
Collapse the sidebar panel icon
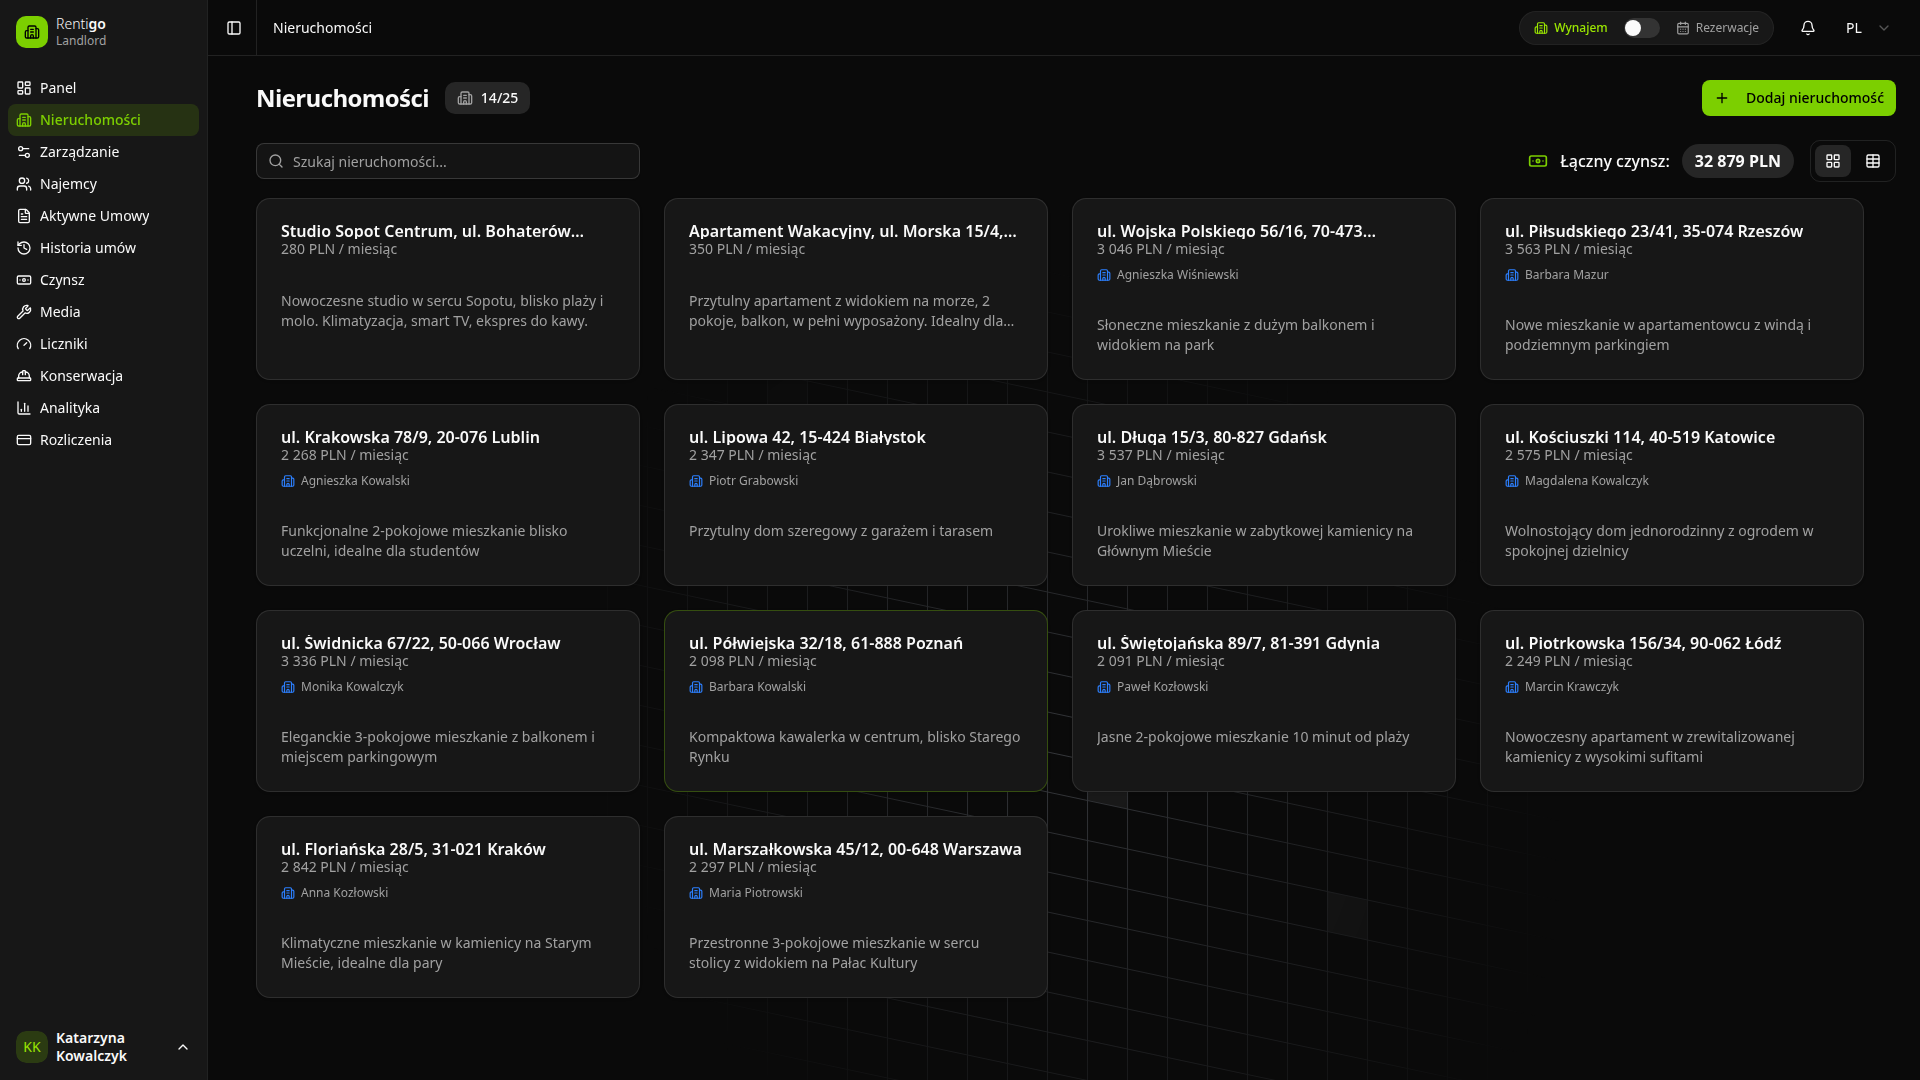[234, 28]
